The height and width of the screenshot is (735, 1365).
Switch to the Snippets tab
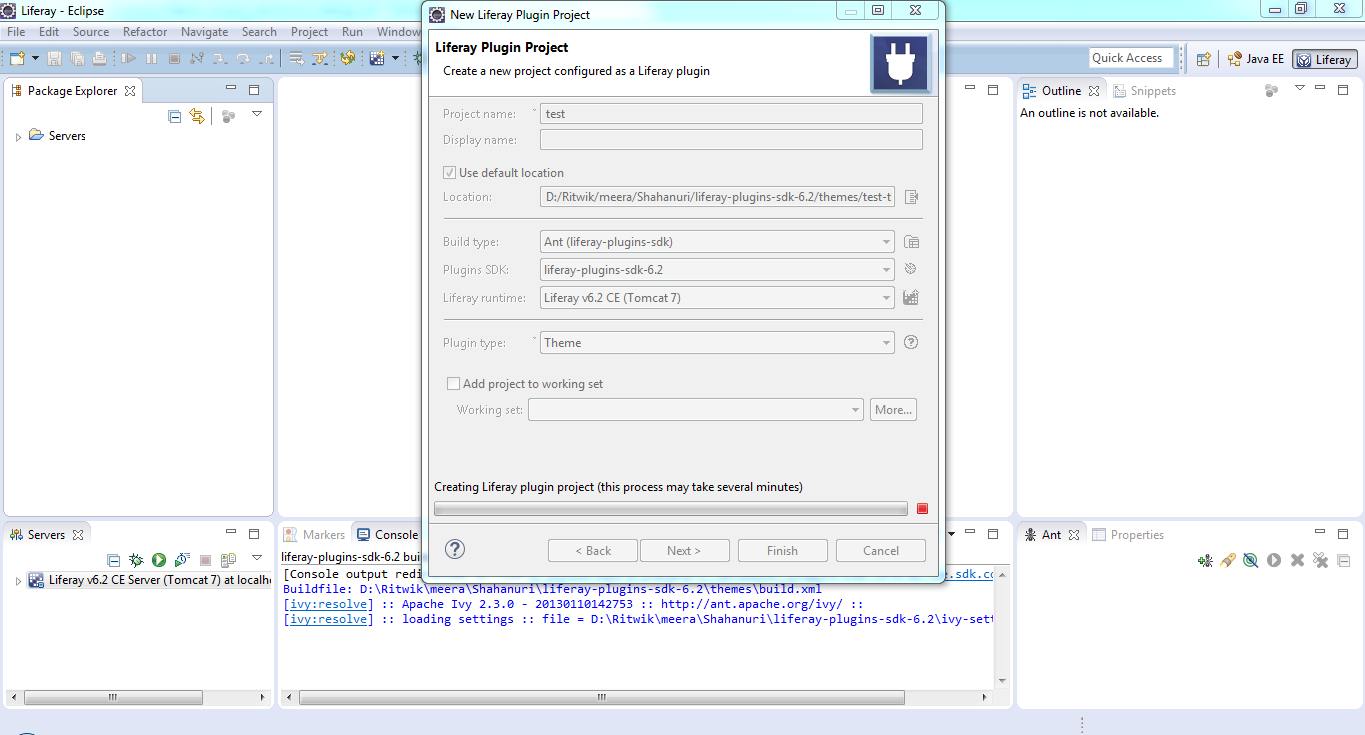pos(1144,91)
